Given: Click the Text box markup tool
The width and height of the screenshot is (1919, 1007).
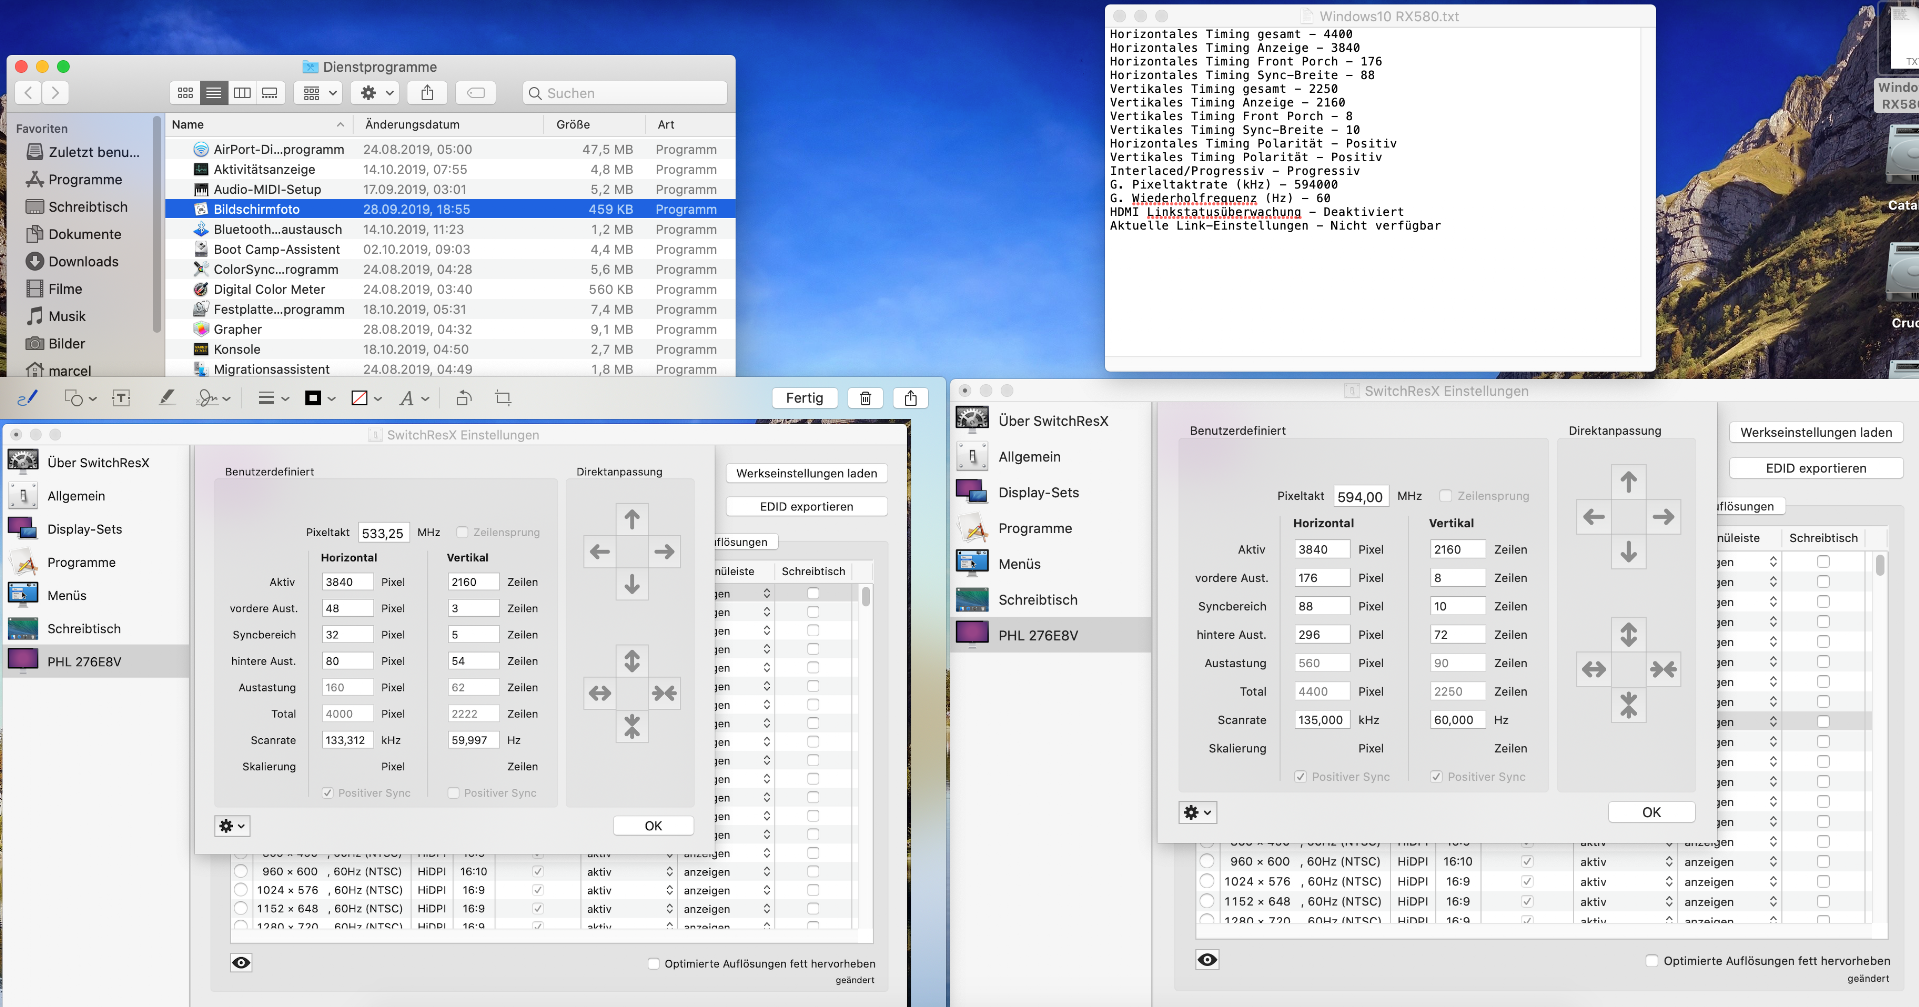Looking at the screenshot, I should pos(121,398).
